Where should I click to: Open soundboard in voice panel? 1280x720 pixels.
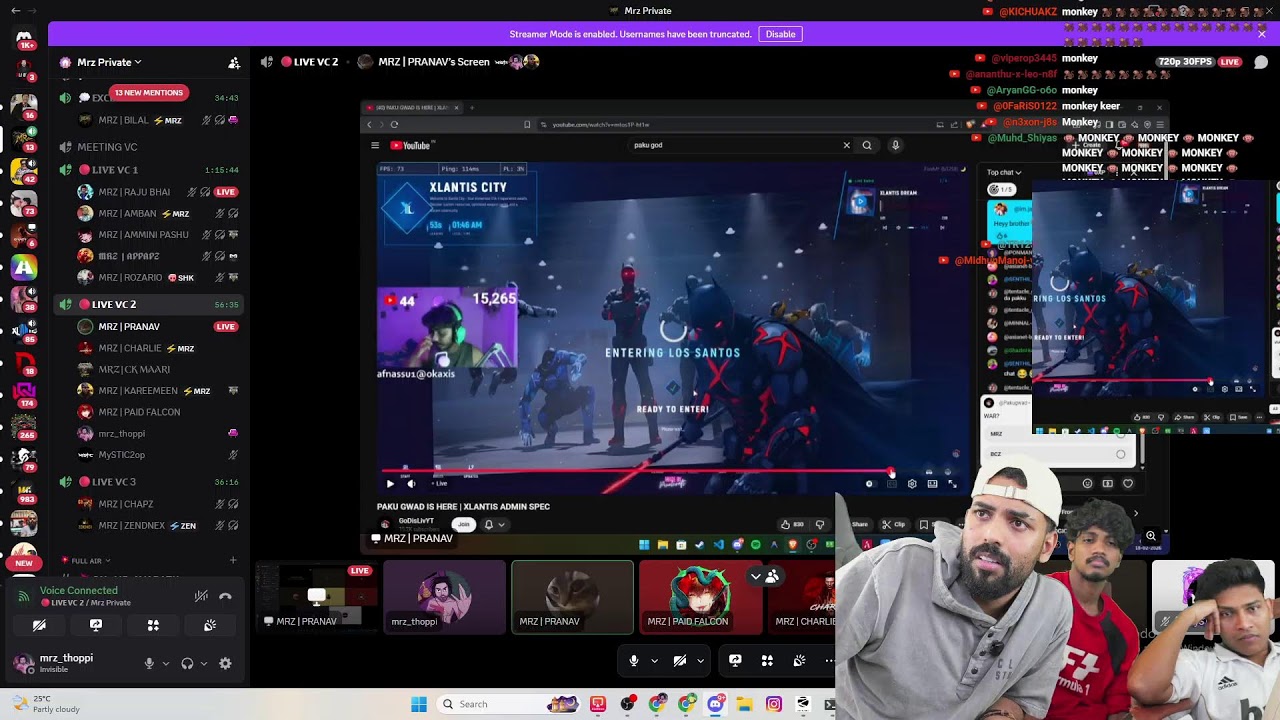tap(210, 625)
